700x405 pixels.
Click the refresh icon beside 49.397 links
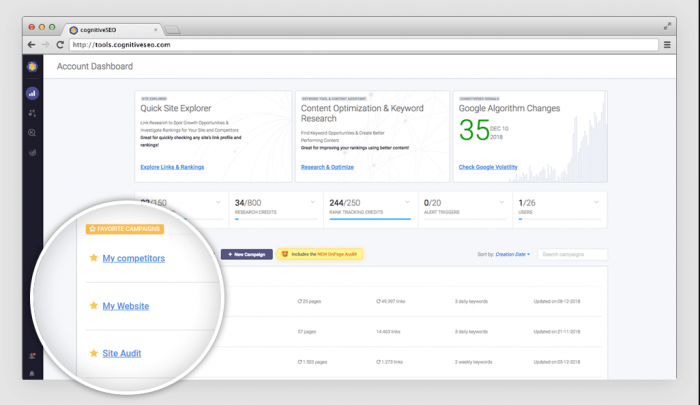coord(378,301)
